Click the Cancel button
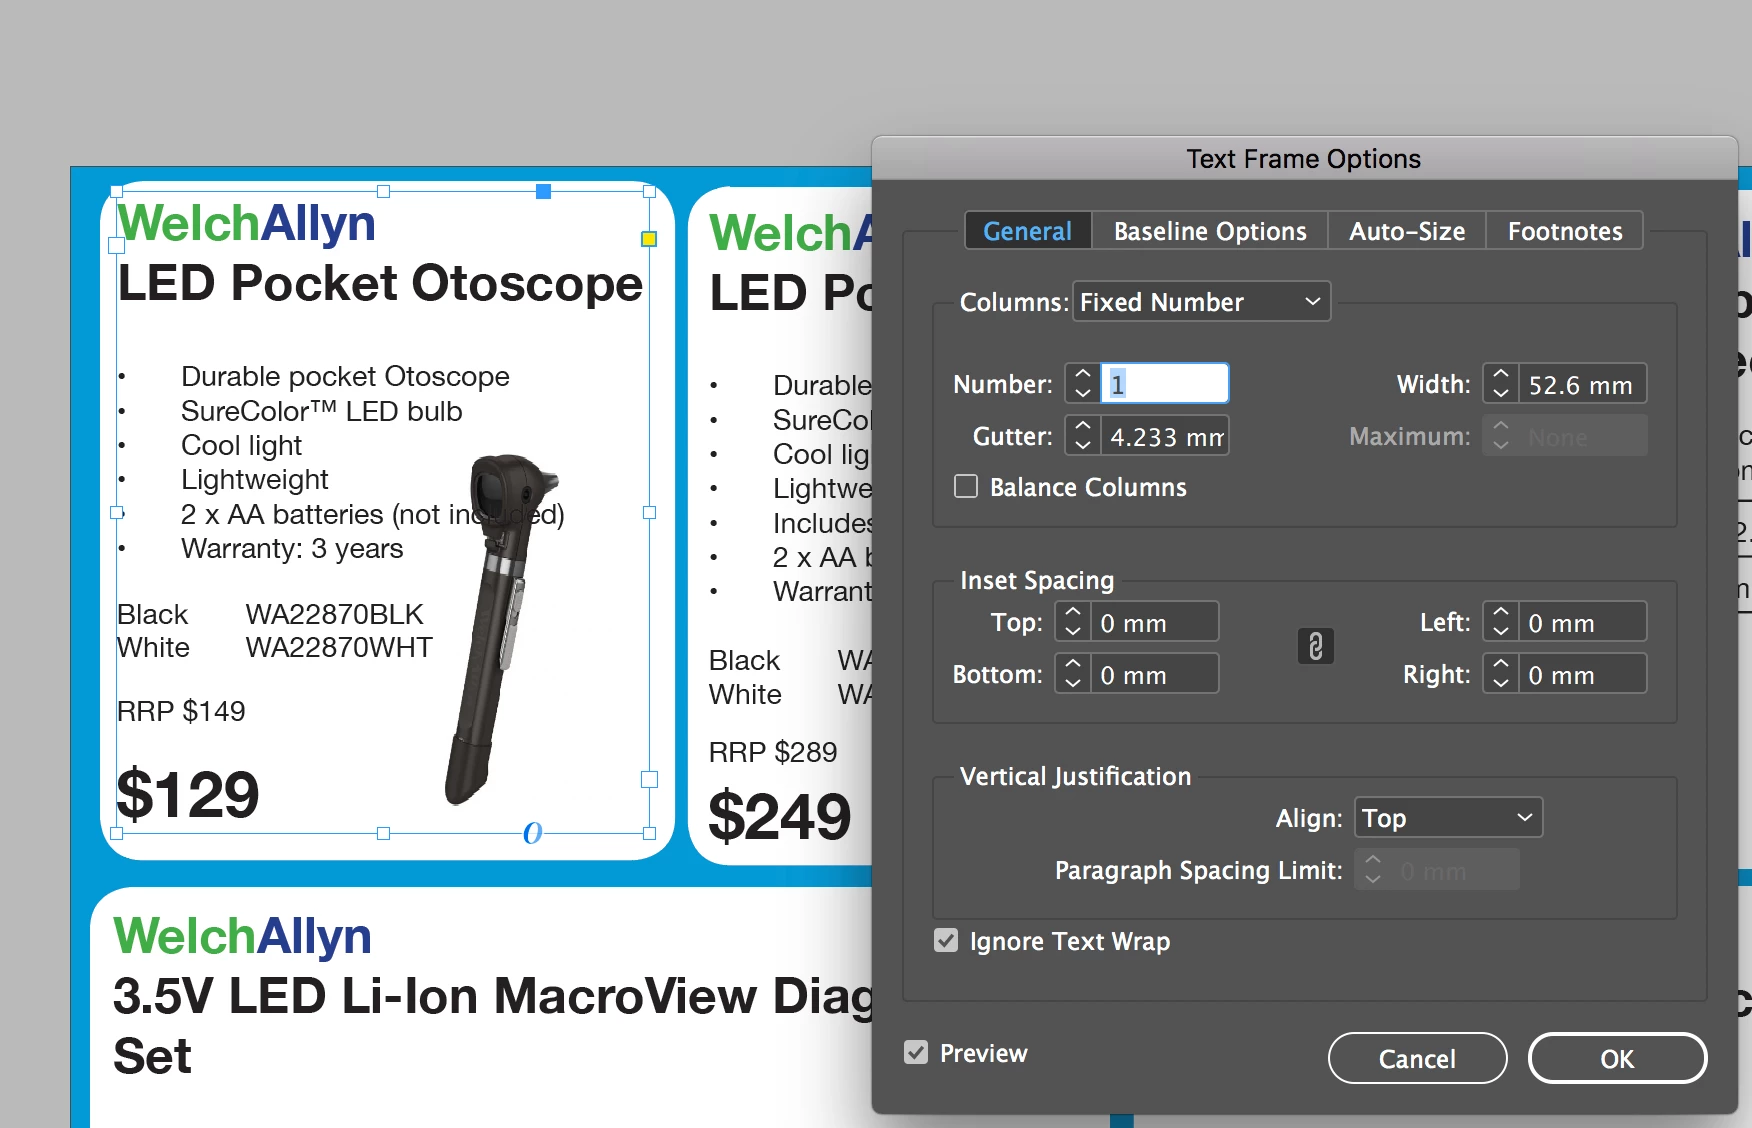Screen dimensions: 1752x1128 coord(1417,1058)
